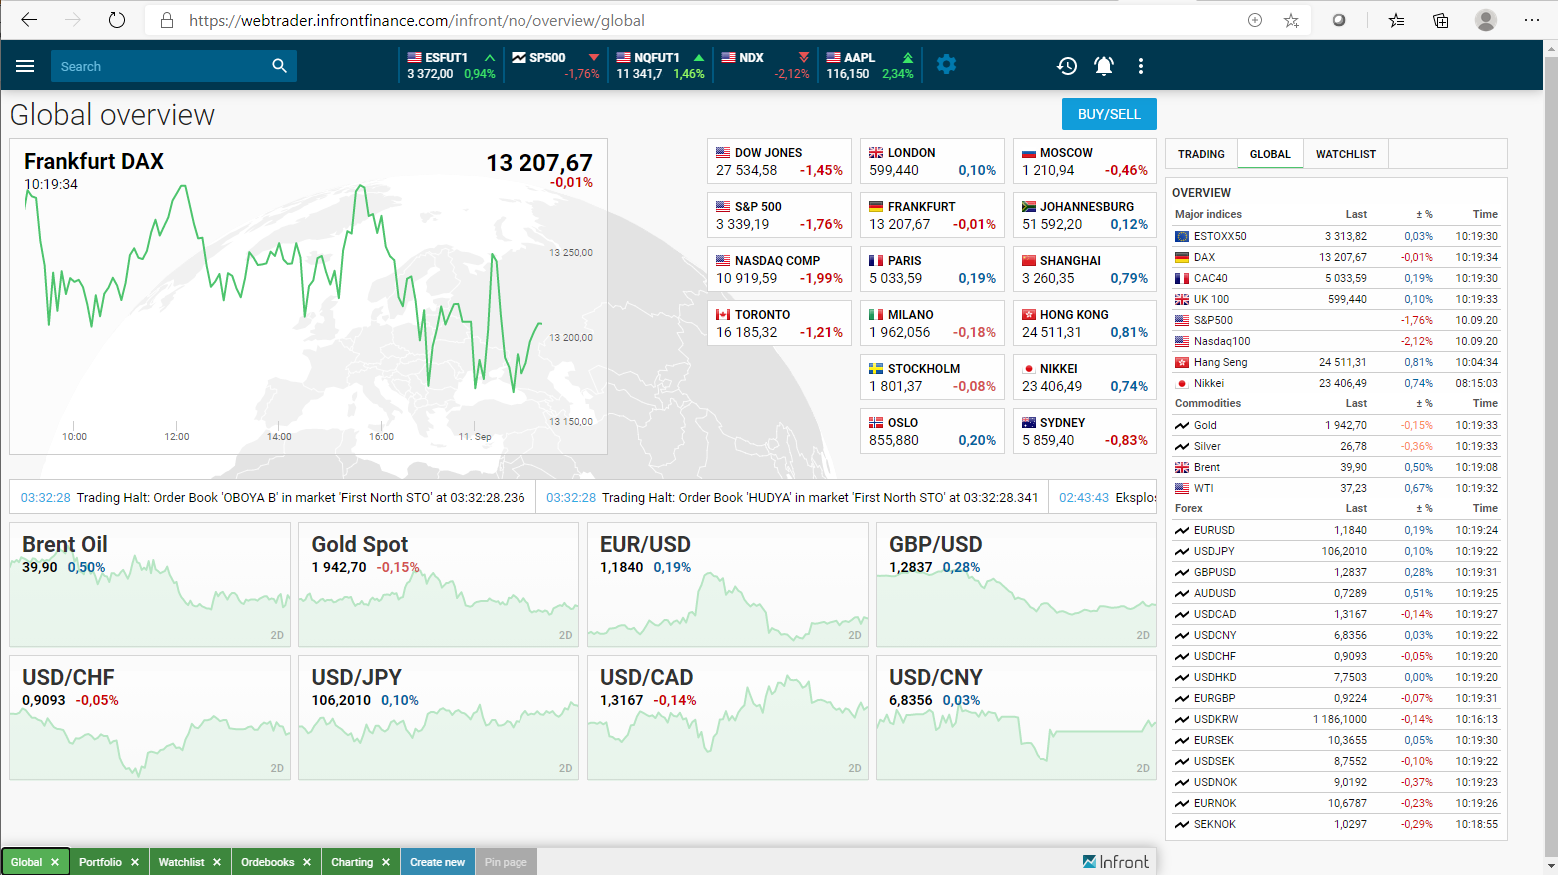Viewport: 1558px width, 875px height.
Task: Open the hamburger main menu
Action: point(25,66)
